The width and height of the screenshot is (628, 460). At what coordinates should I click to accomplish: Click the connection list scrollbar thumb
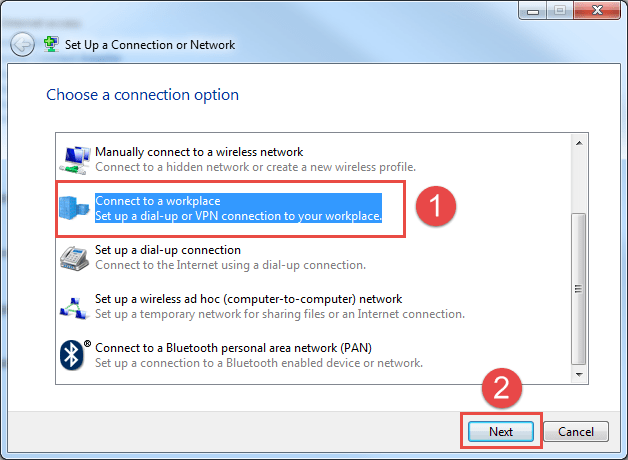[578, 289]
